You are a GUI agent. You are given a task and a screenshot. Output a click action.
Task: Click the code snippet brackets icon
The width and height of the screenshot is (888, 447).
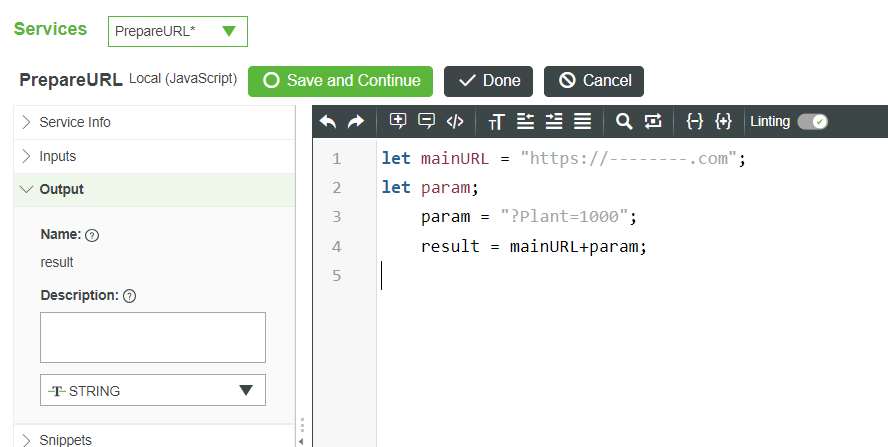(455, 122)
